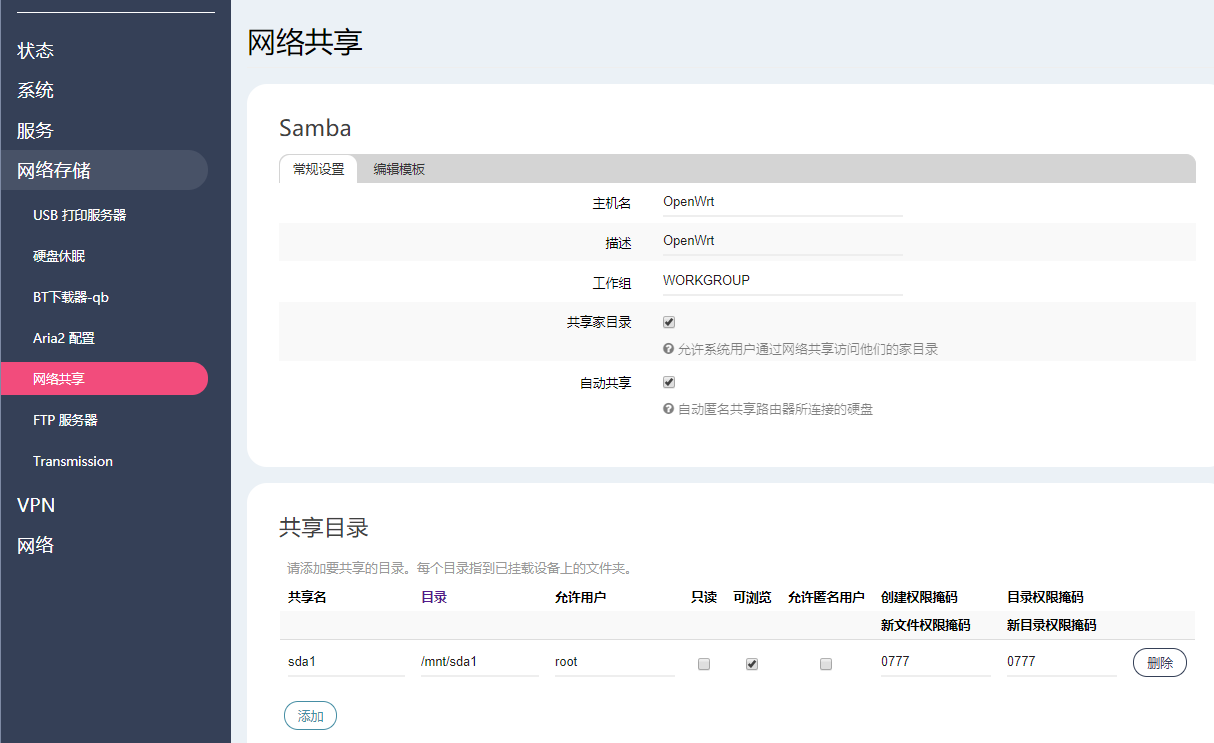Expand the VPN sidebar menu
Screen dimensions: 1214x743
pos(36,505)
